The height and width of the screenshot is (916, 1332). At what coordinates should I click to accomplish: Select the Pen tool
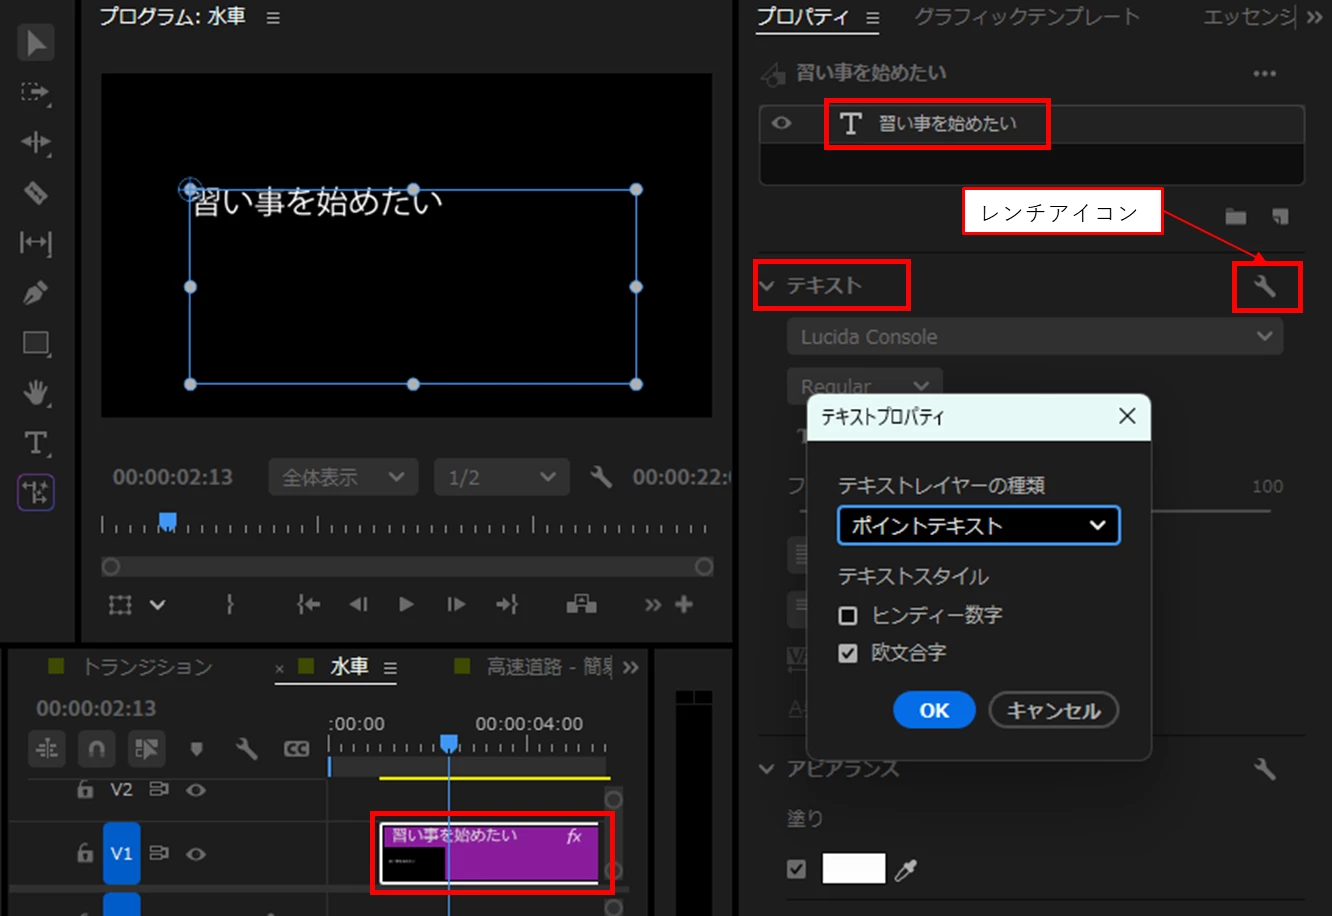[x=36, y=293]
